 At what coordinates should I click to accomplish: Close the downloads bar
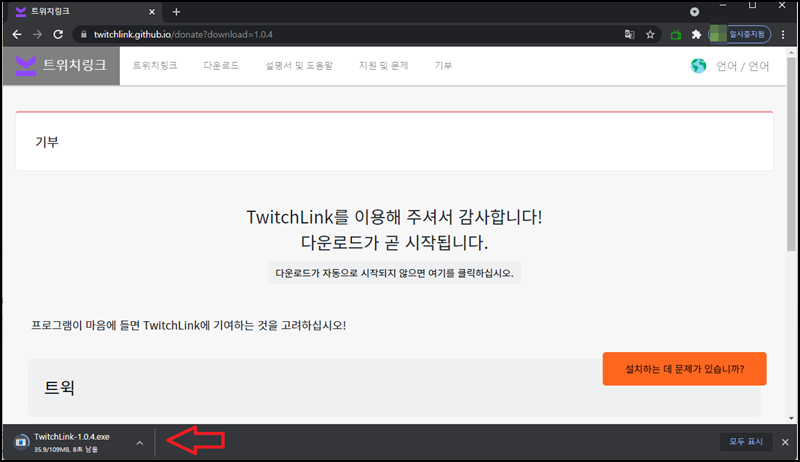pyautogui.click(x=785, y=442)
